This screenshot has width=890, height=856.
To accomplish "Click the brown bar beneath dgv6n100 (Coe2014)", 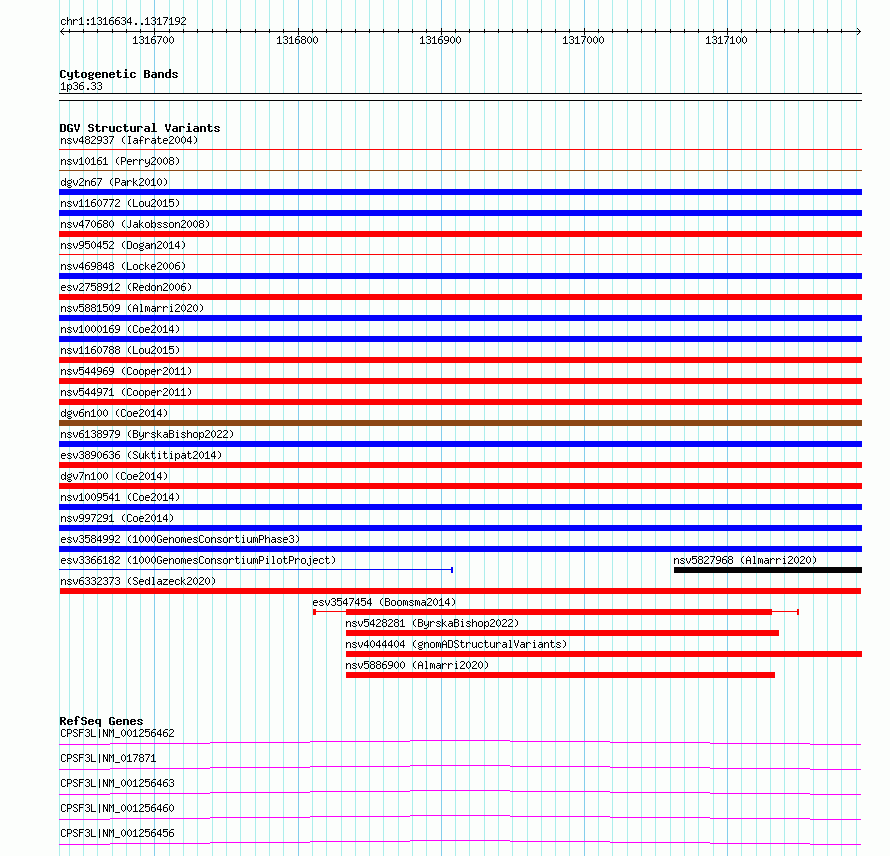I will (x=461, y=423).
